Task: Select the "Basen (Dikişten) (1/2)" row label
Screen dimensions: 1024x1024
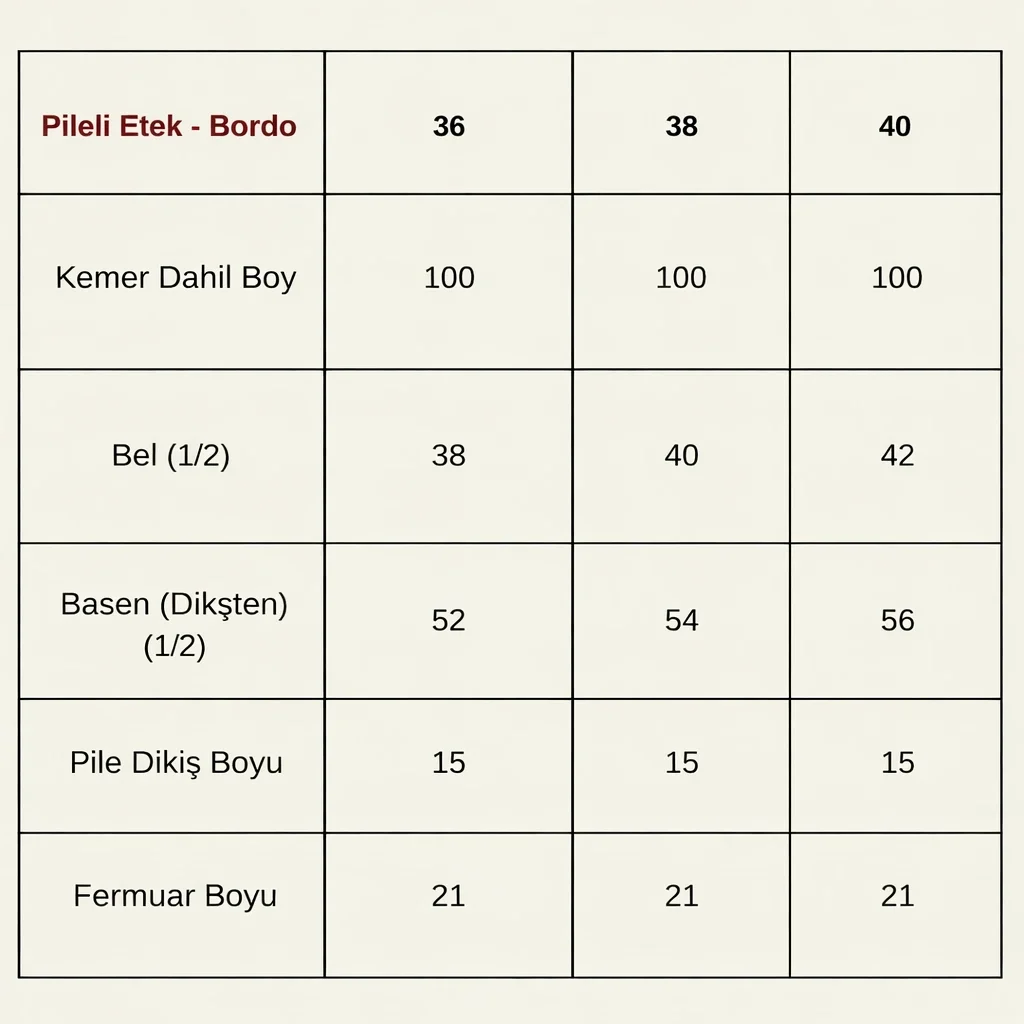Action: click(x=174, y=624)
